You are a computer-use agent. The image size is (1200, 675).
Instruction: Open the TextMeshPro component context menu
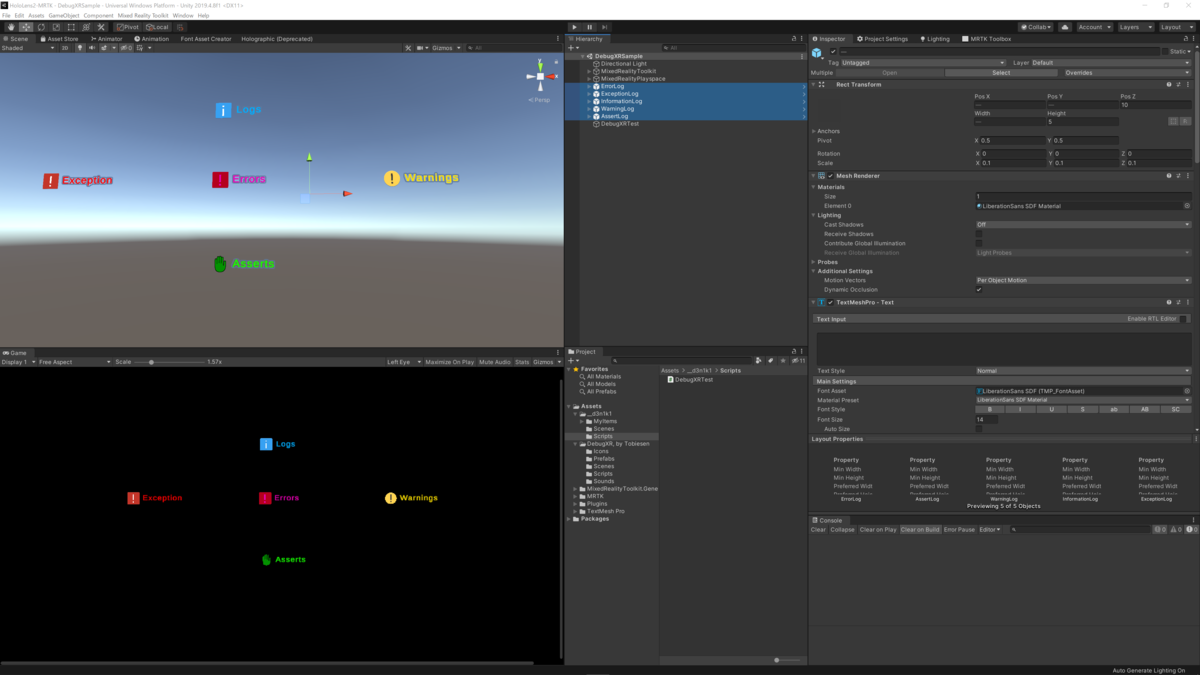point(1189,302)
